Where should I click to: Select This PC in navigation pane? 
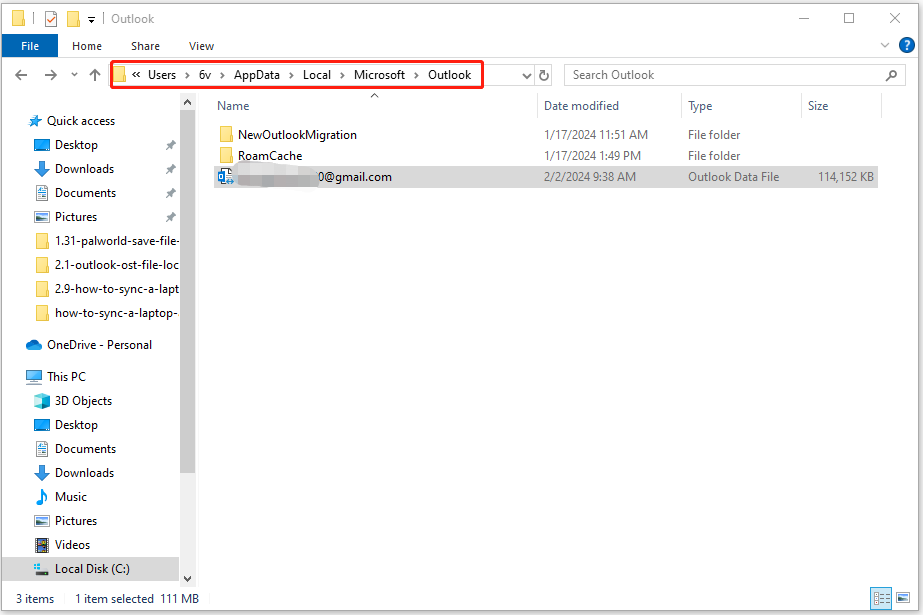point(66,377)
